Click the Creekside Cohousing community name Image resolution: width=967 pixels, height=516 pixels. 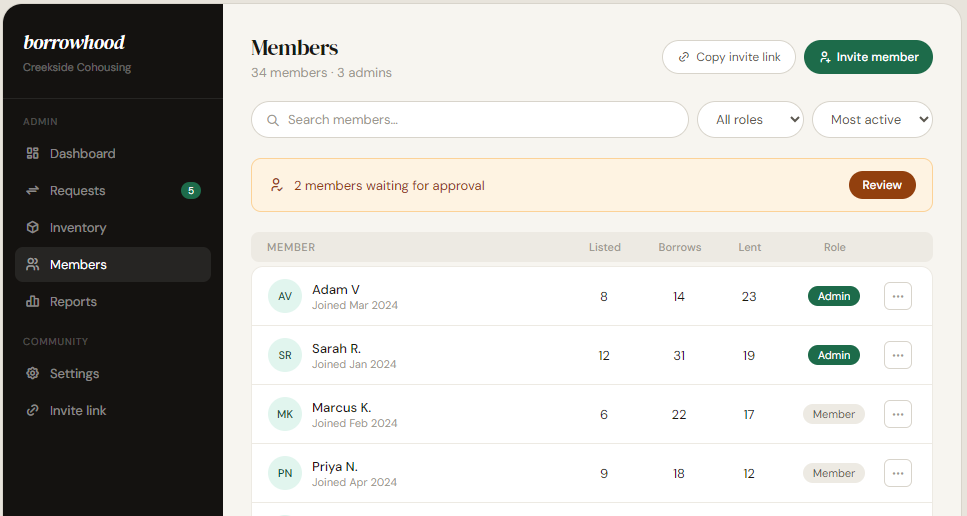click(77, 67)
